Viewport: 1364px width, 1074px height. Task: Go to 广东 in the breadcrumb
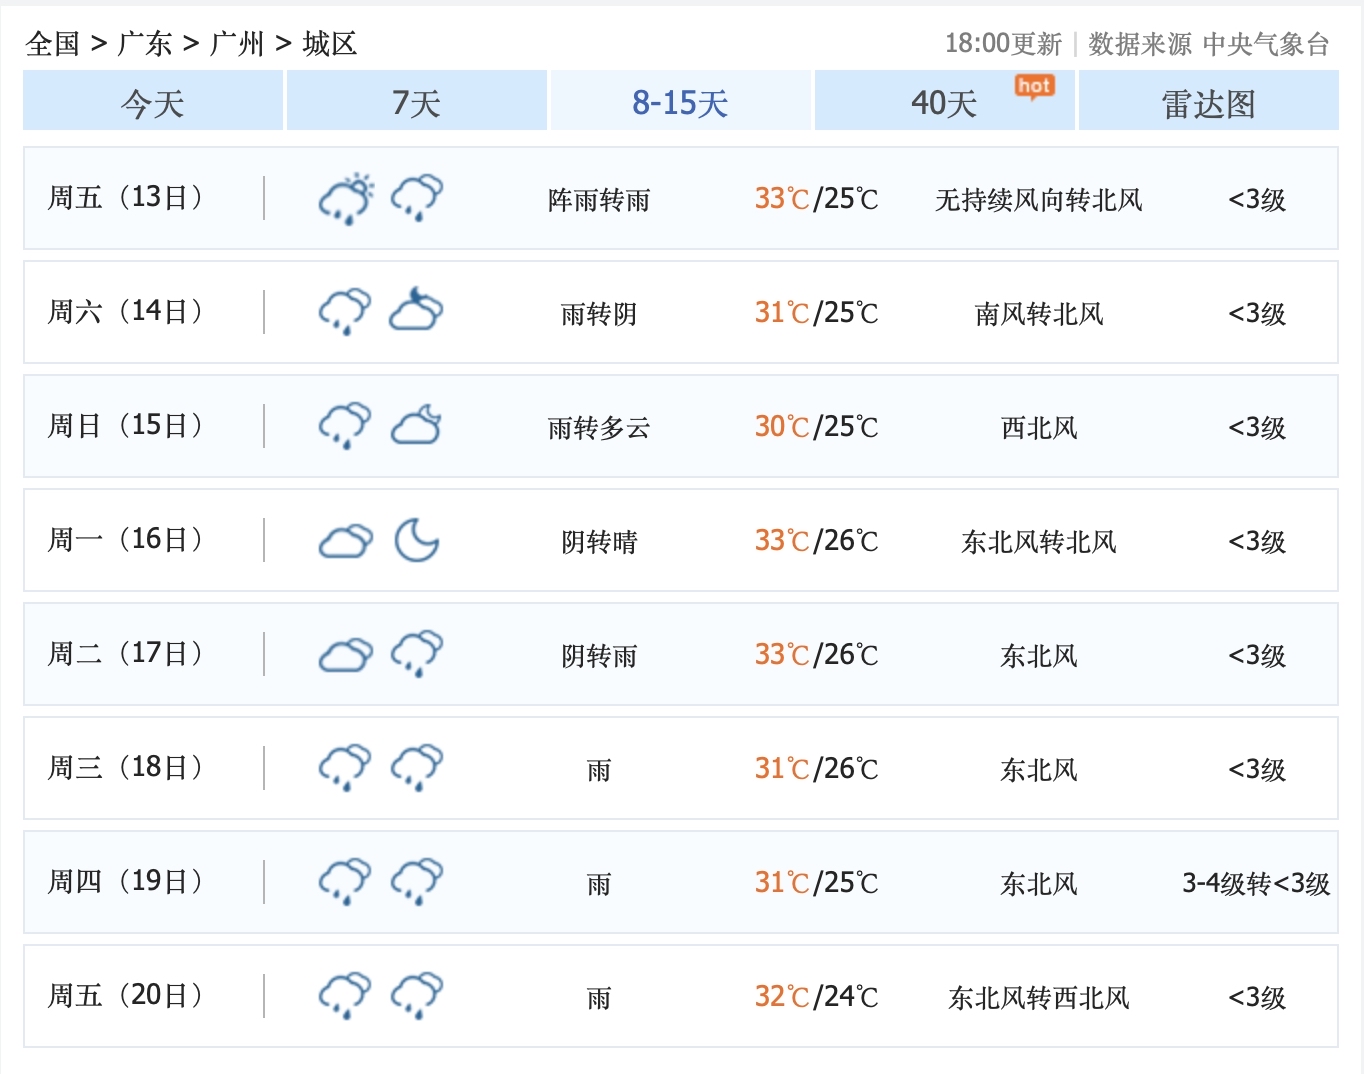click(x=145, y=43)
